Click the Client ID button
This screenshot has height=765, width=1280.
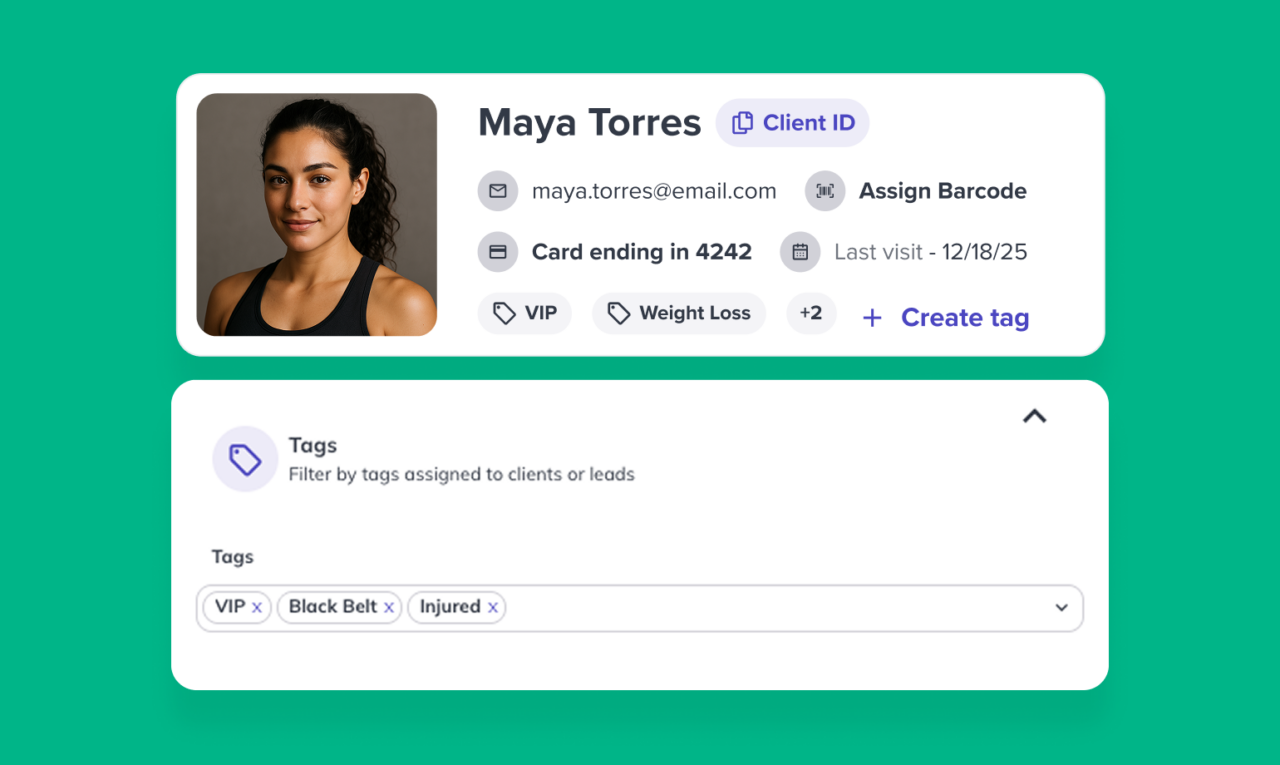tap(792, 123)
